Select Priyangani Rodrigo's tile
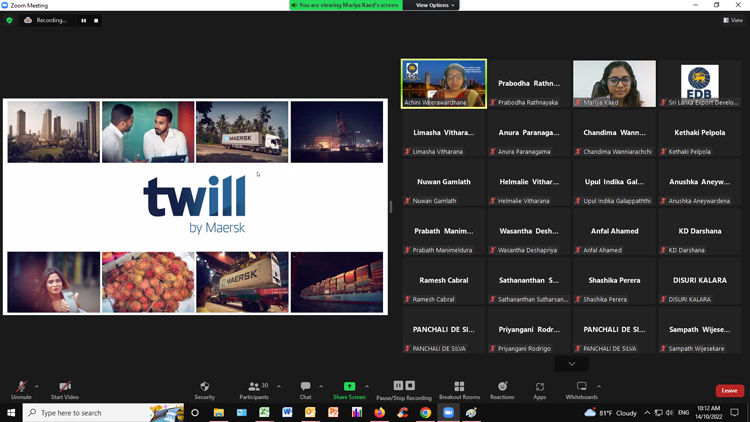Viewport: 750px width, 422px height. tap(529, 330)
